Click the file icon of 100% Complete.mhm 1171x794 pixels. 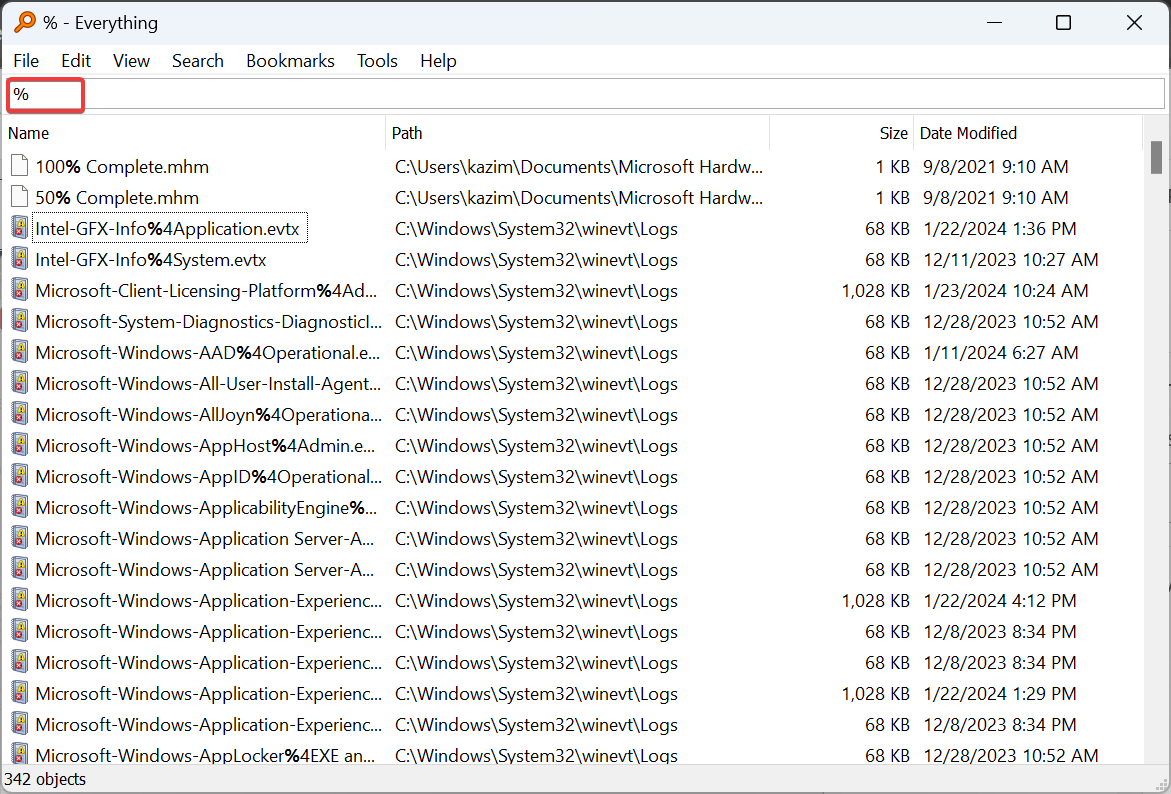[20, 166]
